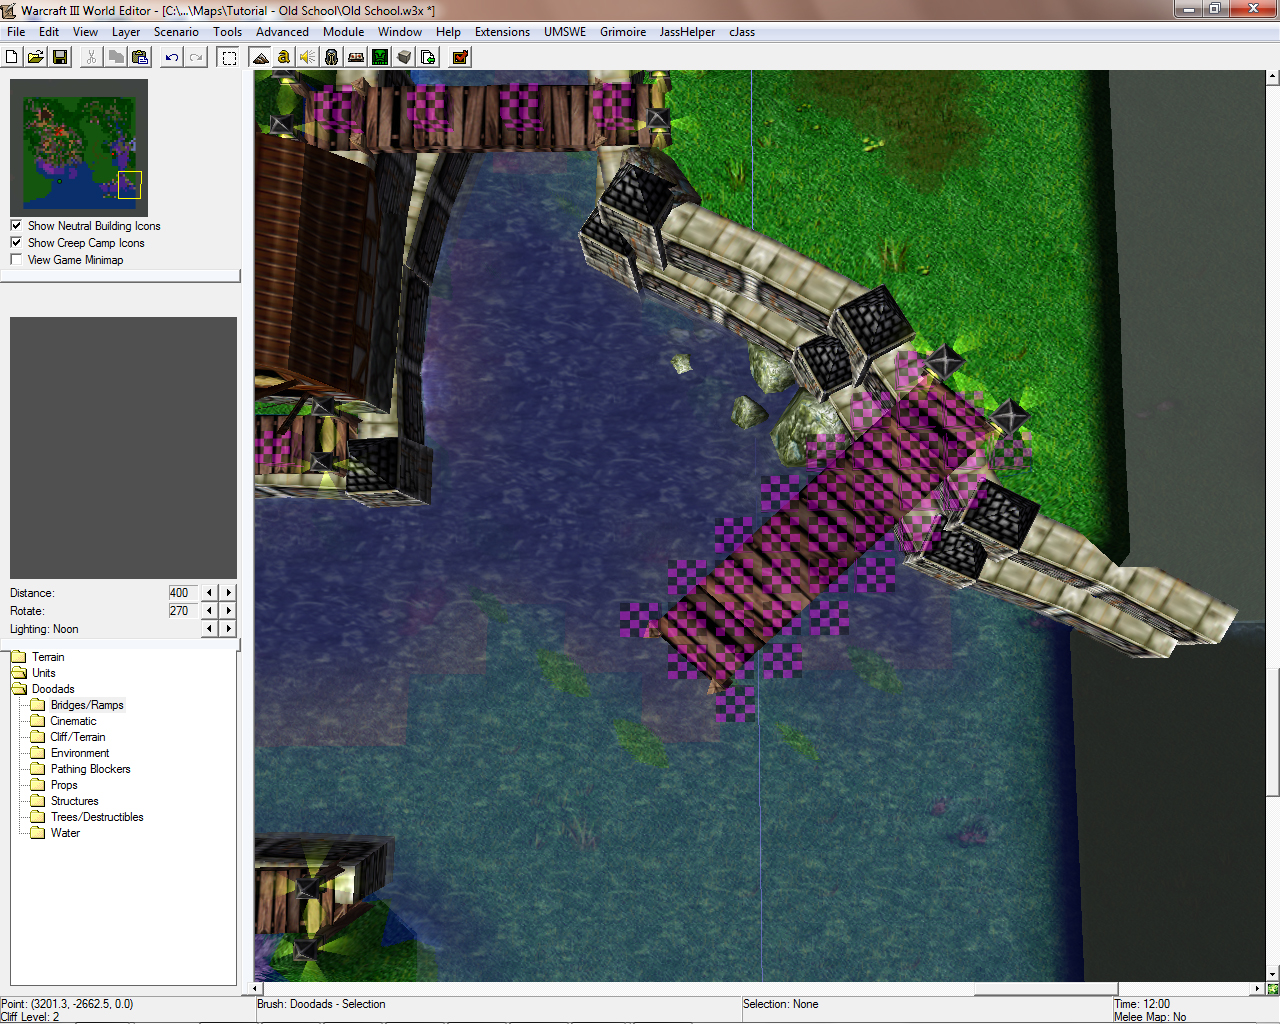Viewport: 1280px width, 1024px height.
Task: Open the Edit menu
Action: (x=49, y=32)
